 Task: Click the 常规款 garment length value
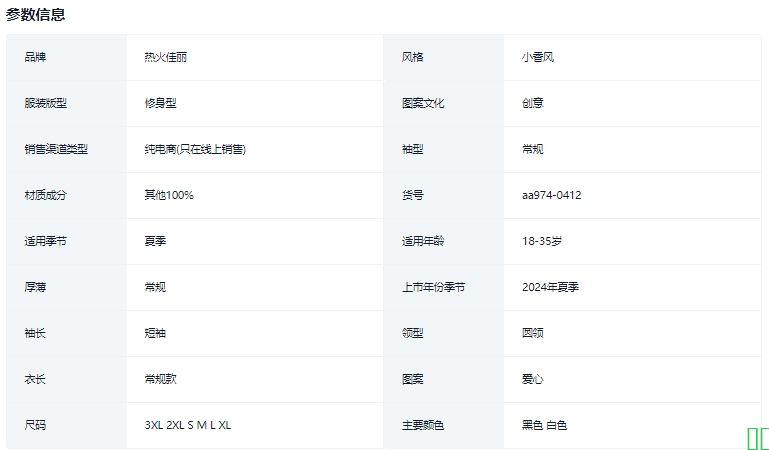(160, 379)
